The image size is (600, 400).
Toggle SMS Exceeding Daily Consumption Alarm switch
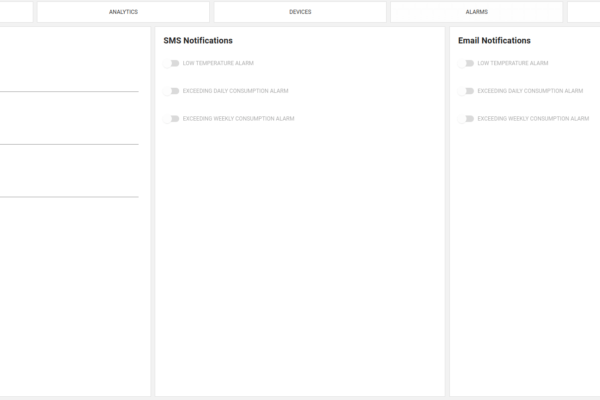click(172, 91)
